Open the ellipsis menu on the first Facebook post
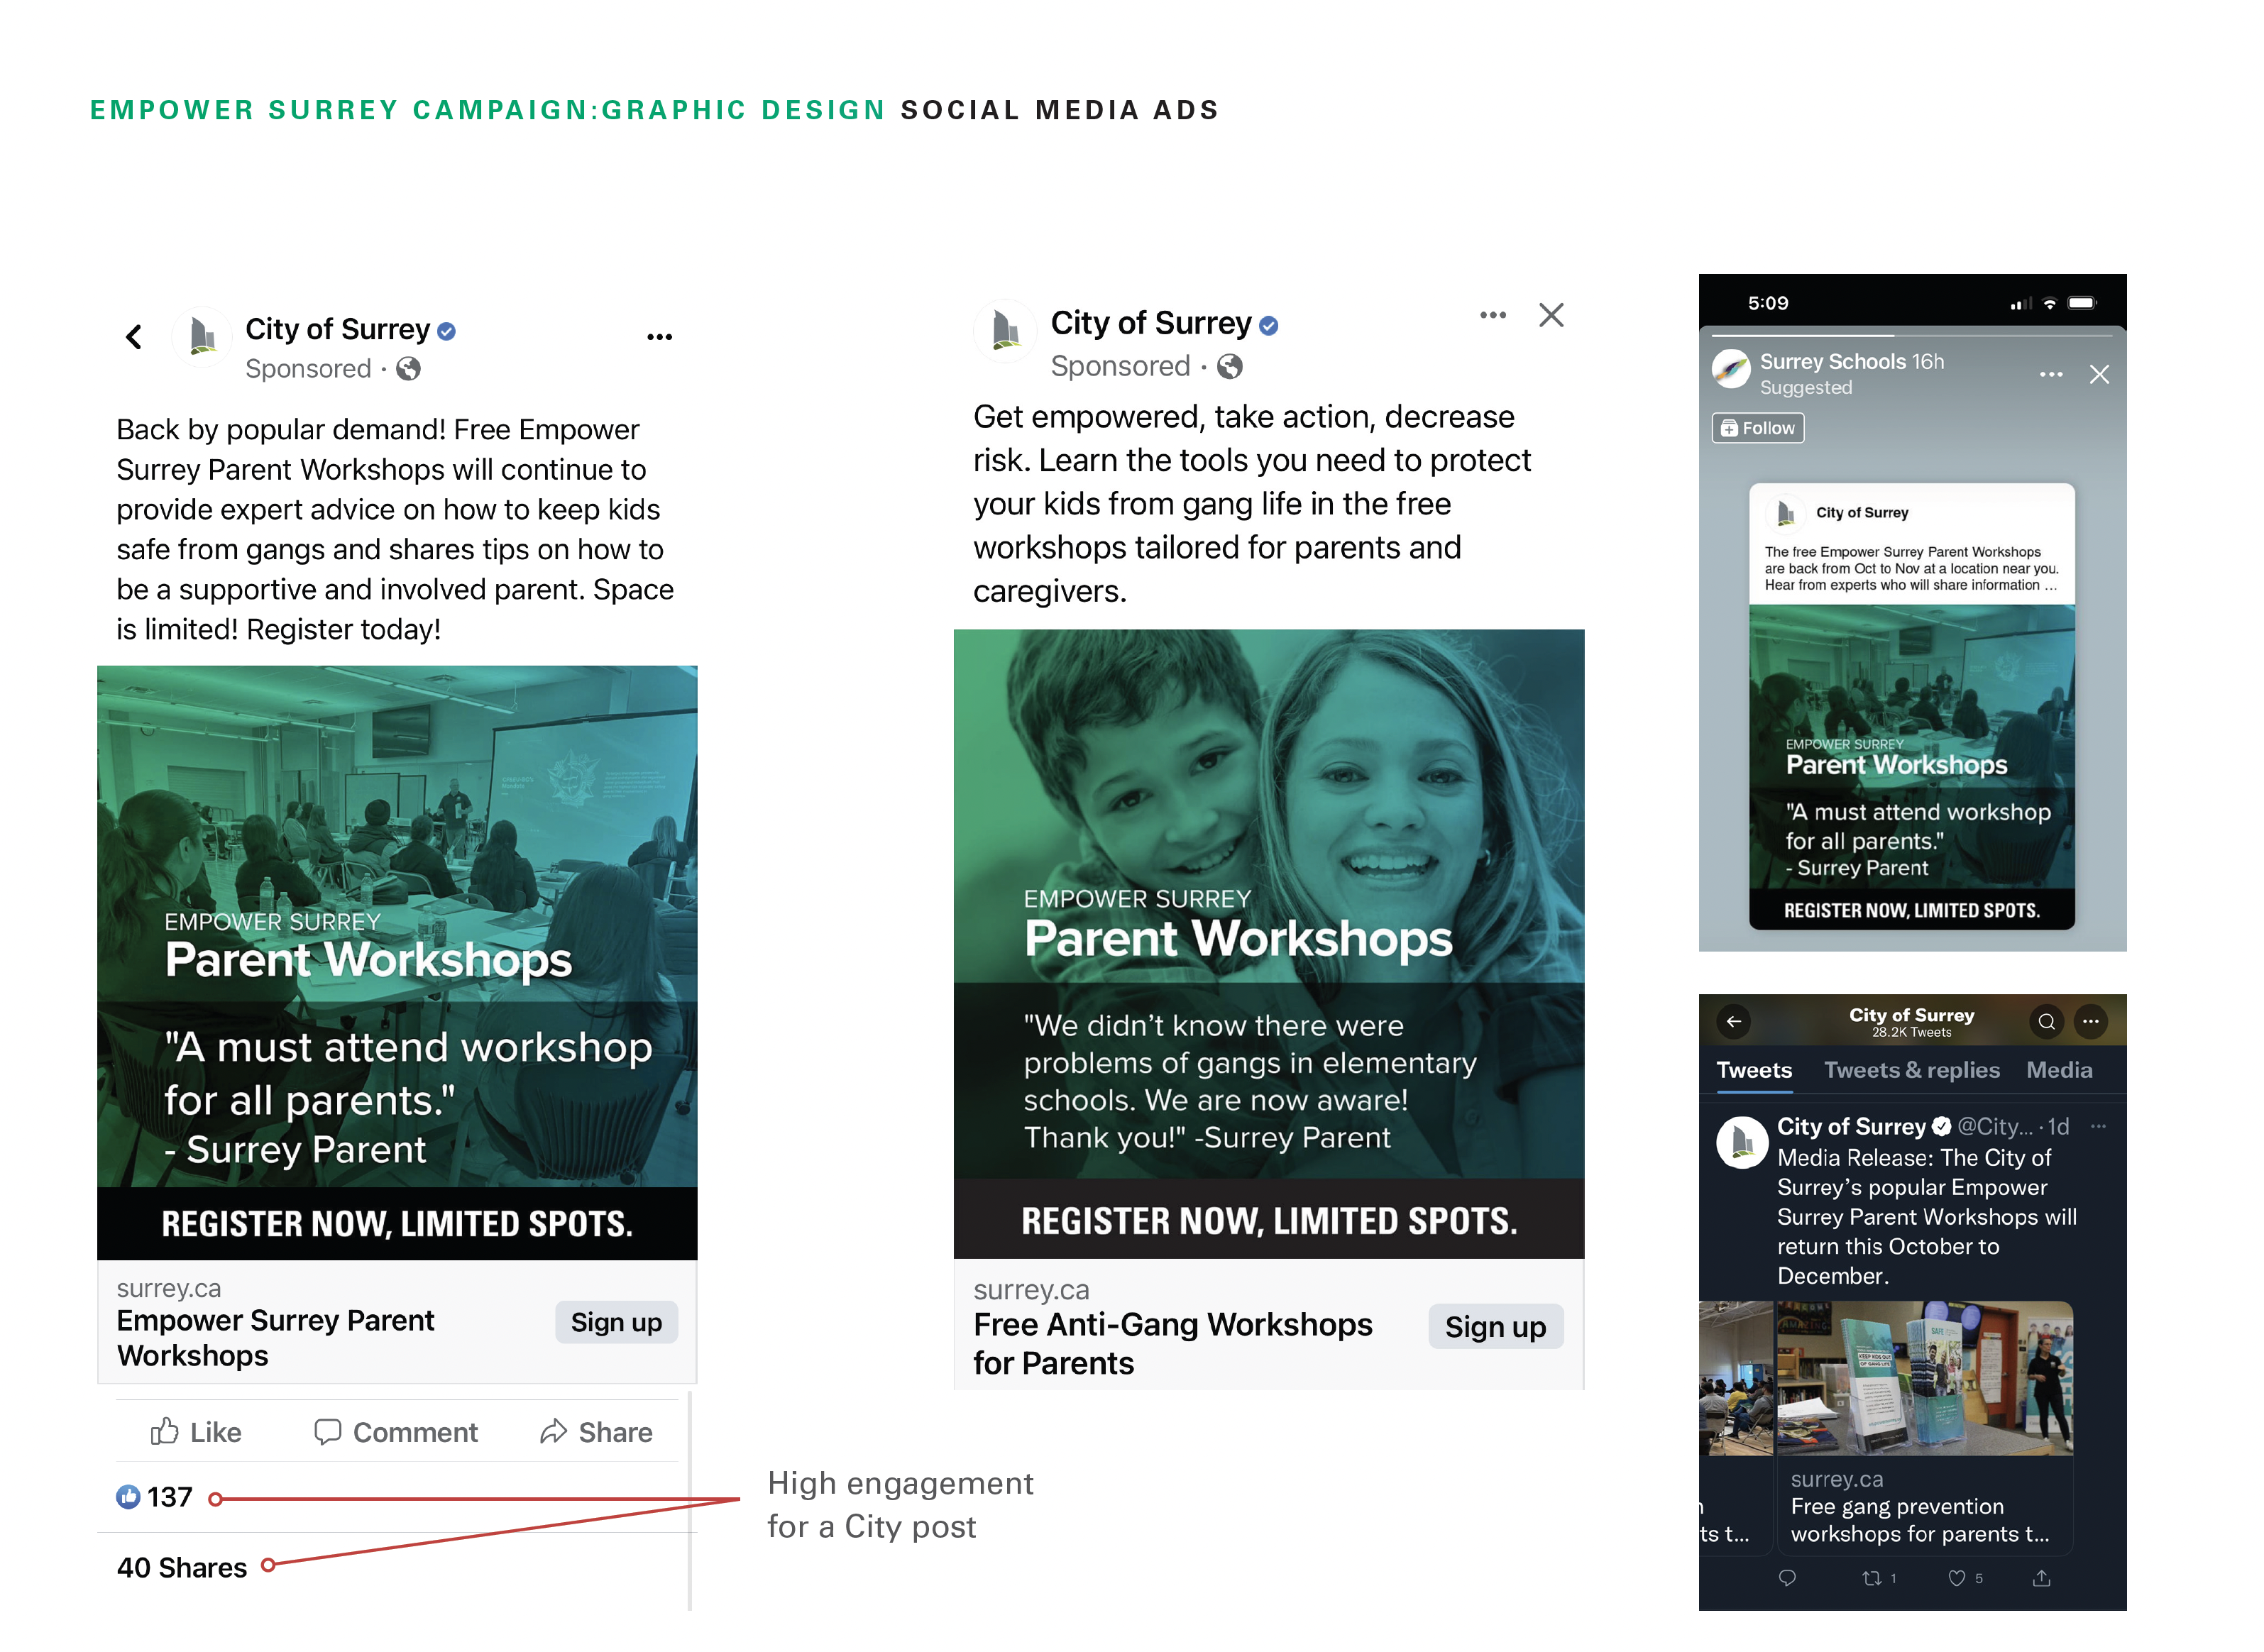2264x1652 pixels. 659,336
